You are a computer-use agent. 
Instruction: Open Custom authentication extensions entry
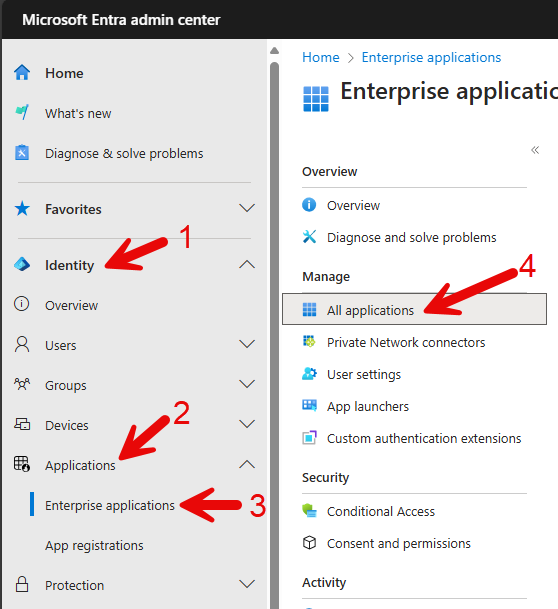click(424, 438)
